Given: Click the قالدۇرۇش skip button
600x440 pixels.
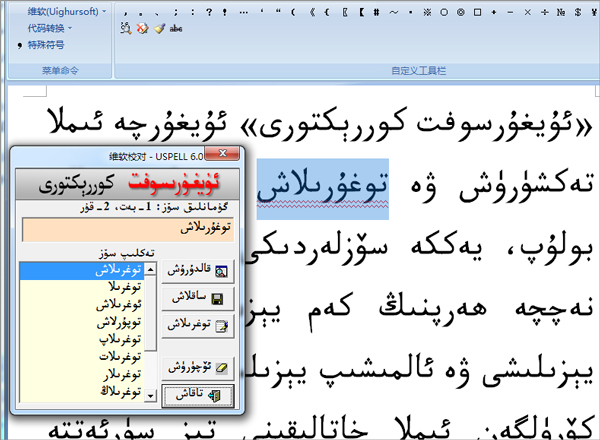Looking at the screenshot, I should point(197,271).
